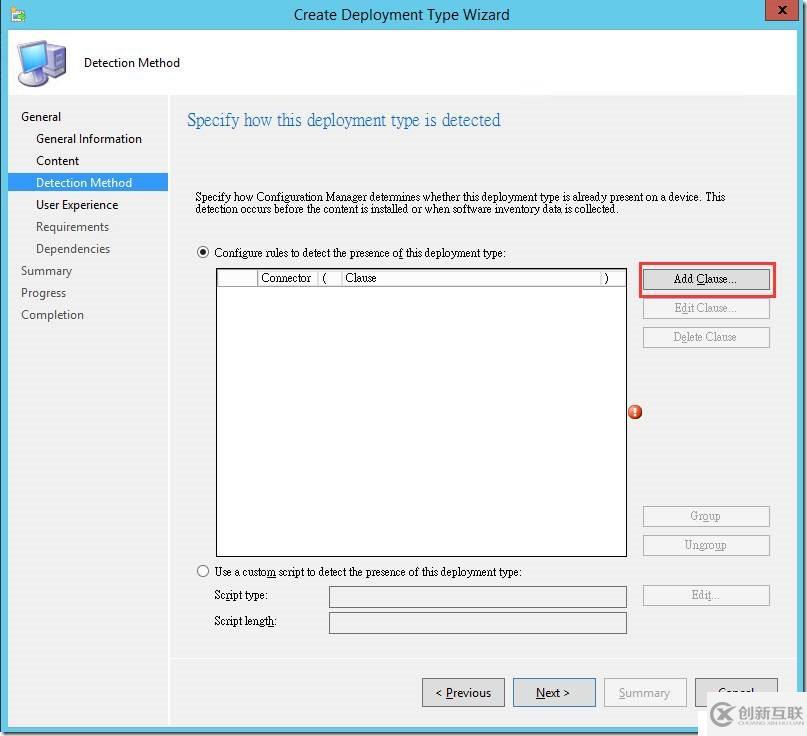The width and height of the screenshot is (807, 736).
Task: Click the Connector column header
Action: coord(287,278)
